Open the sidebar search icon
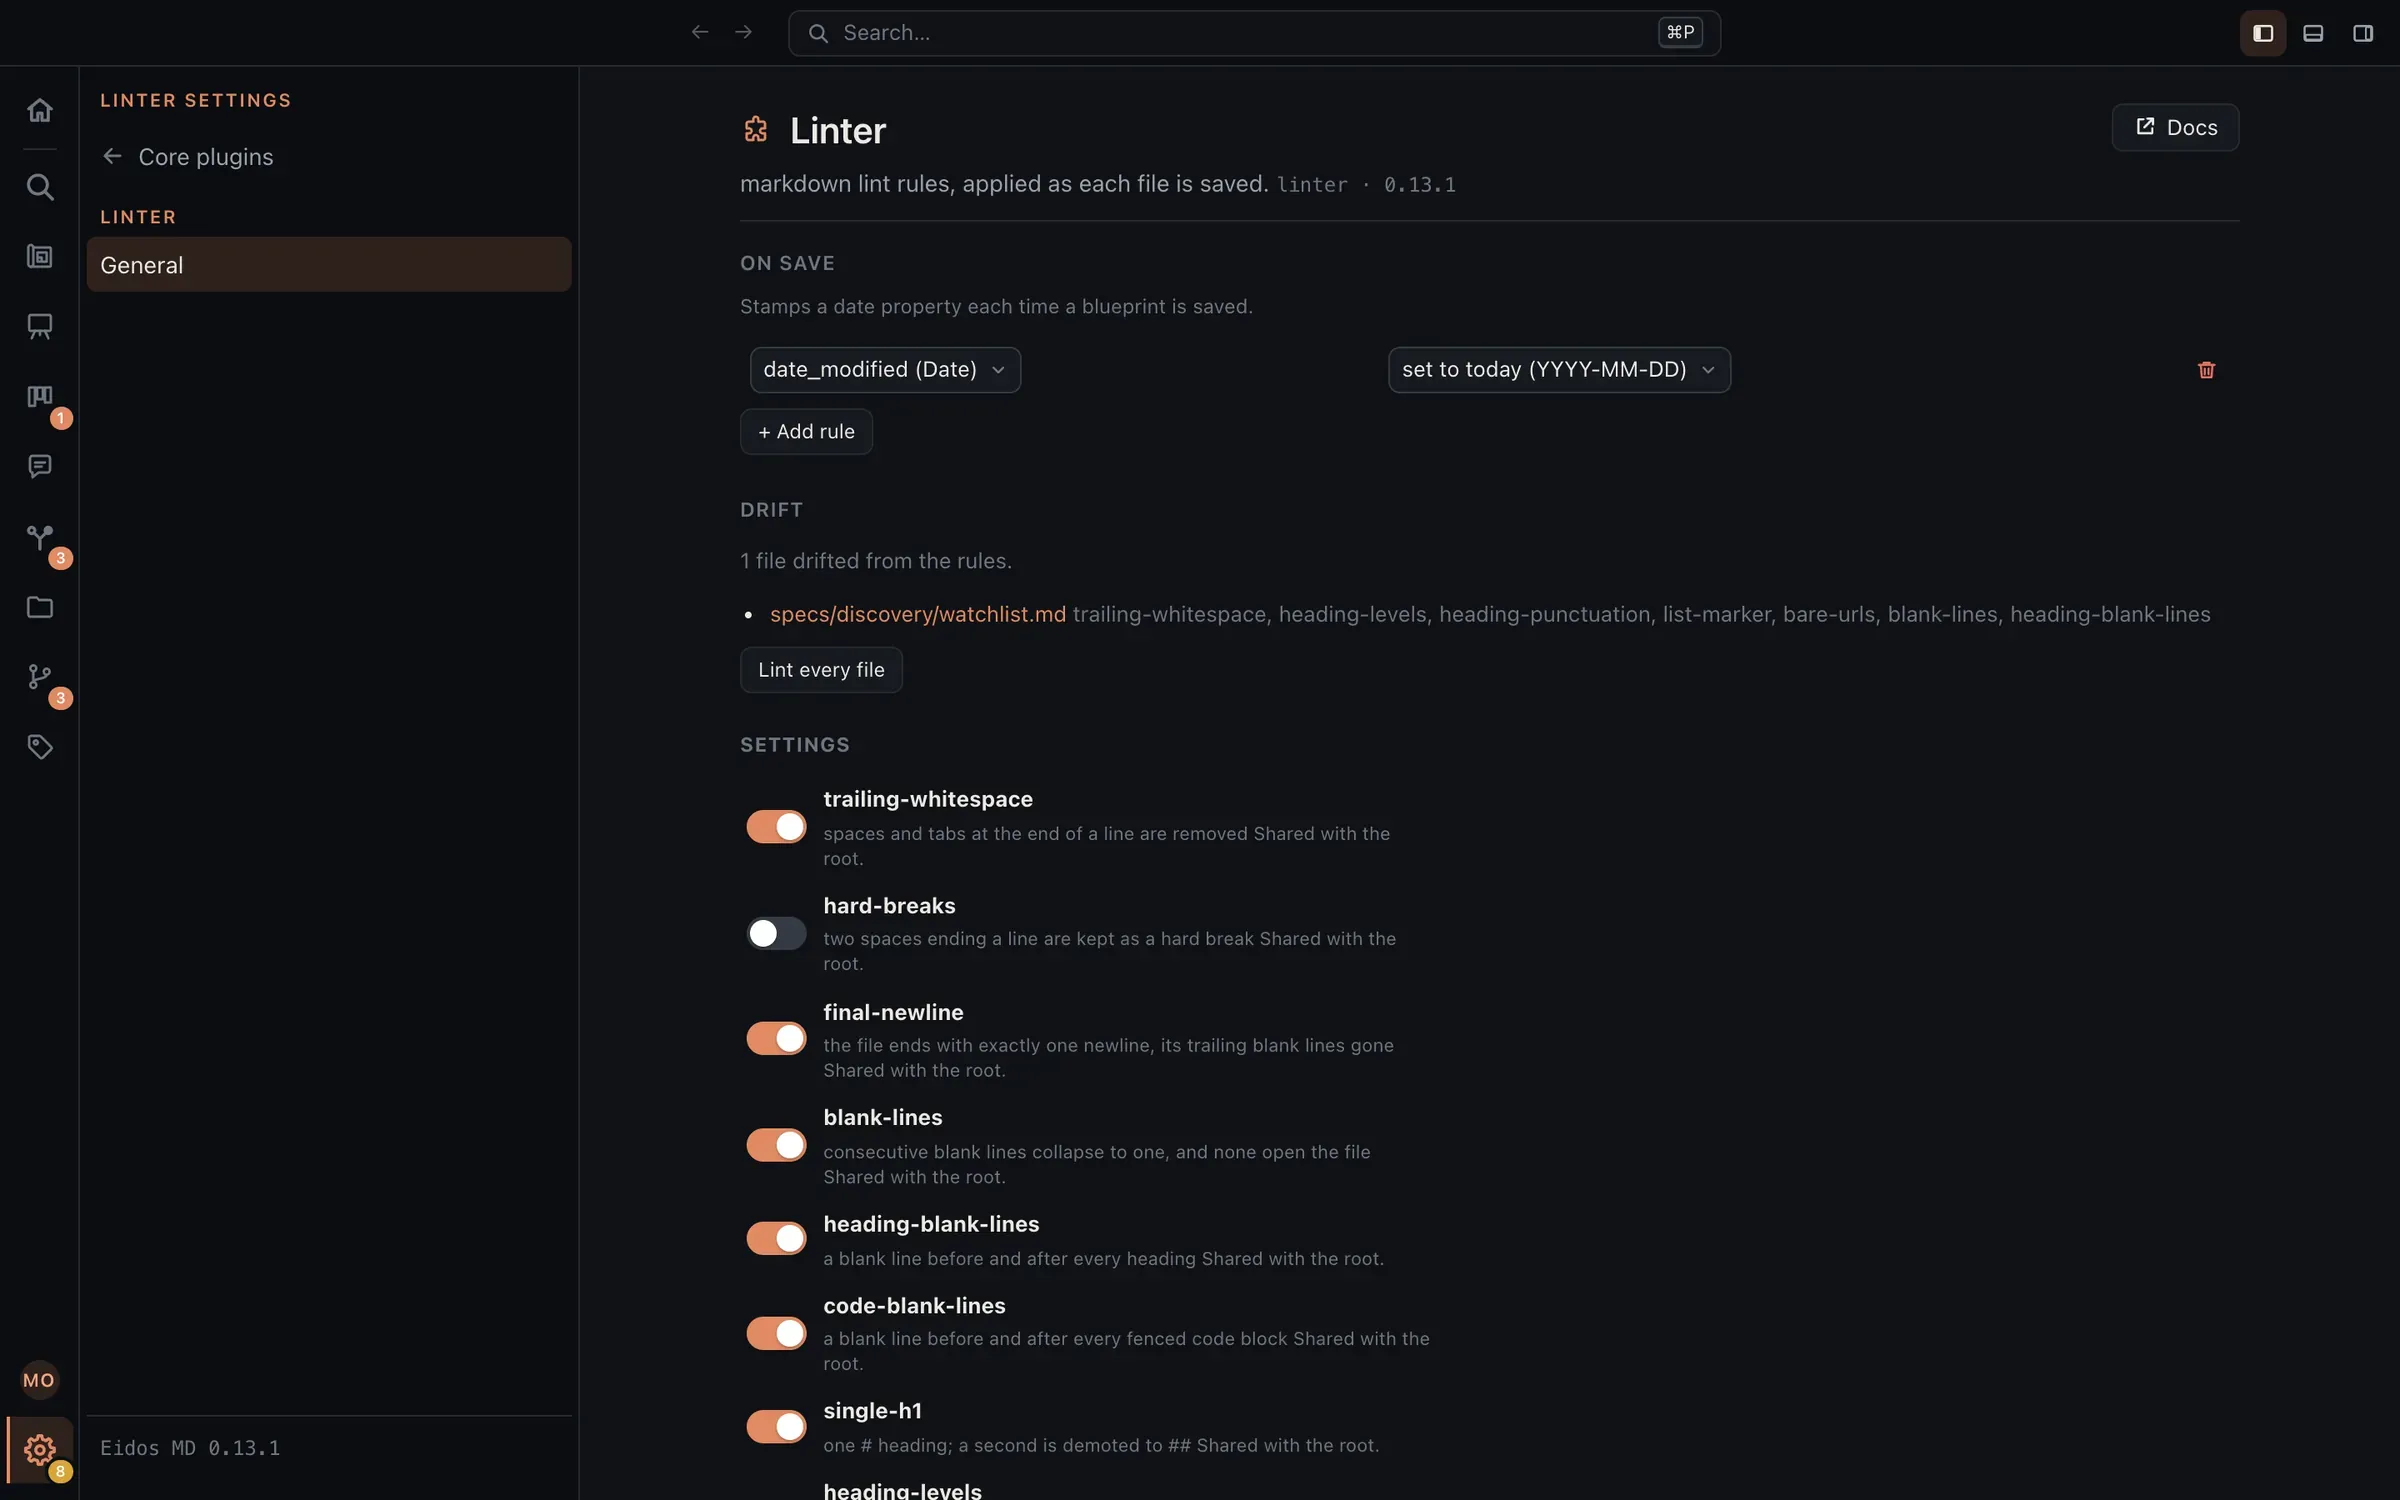Screen dimensions: 2400x1500 click(x=39, y=187)
